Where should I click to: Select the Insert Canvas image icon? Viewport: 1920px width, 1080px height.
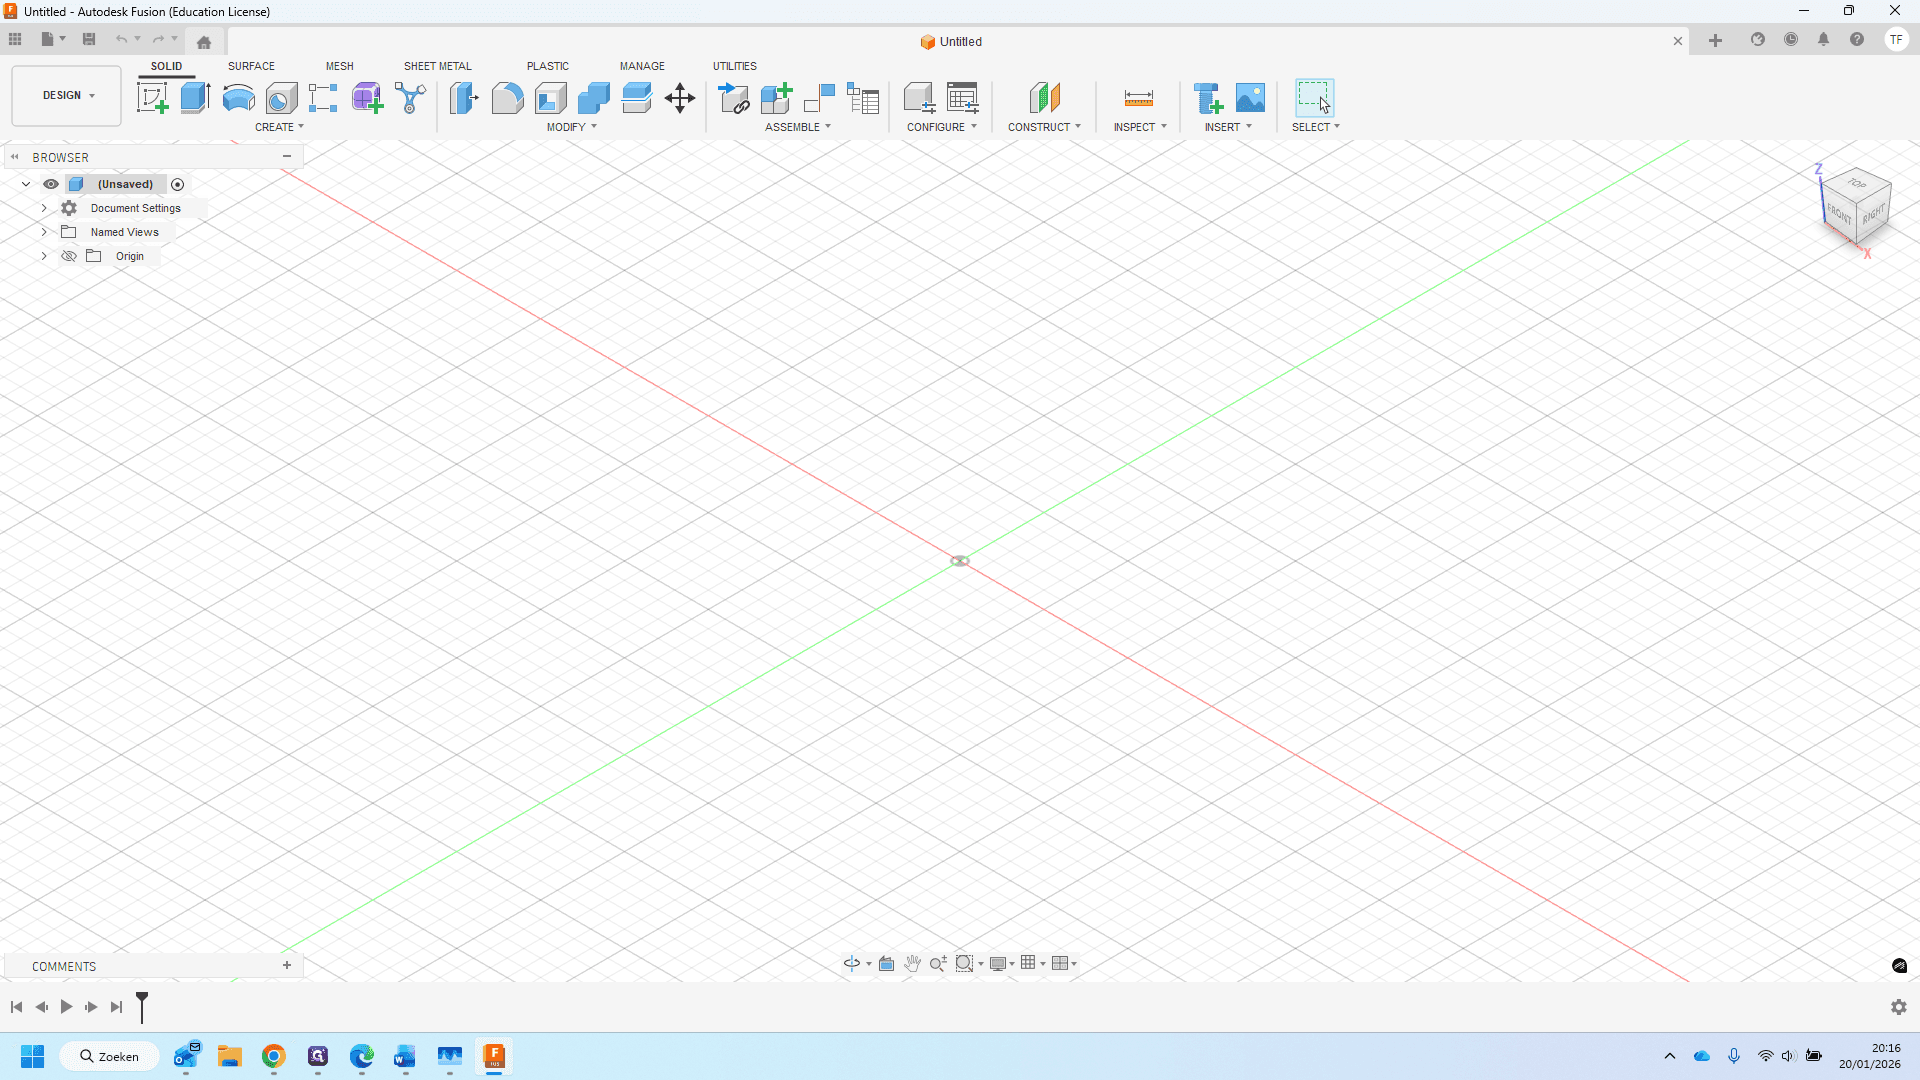pyautogui.click(x=1250, y=98)
